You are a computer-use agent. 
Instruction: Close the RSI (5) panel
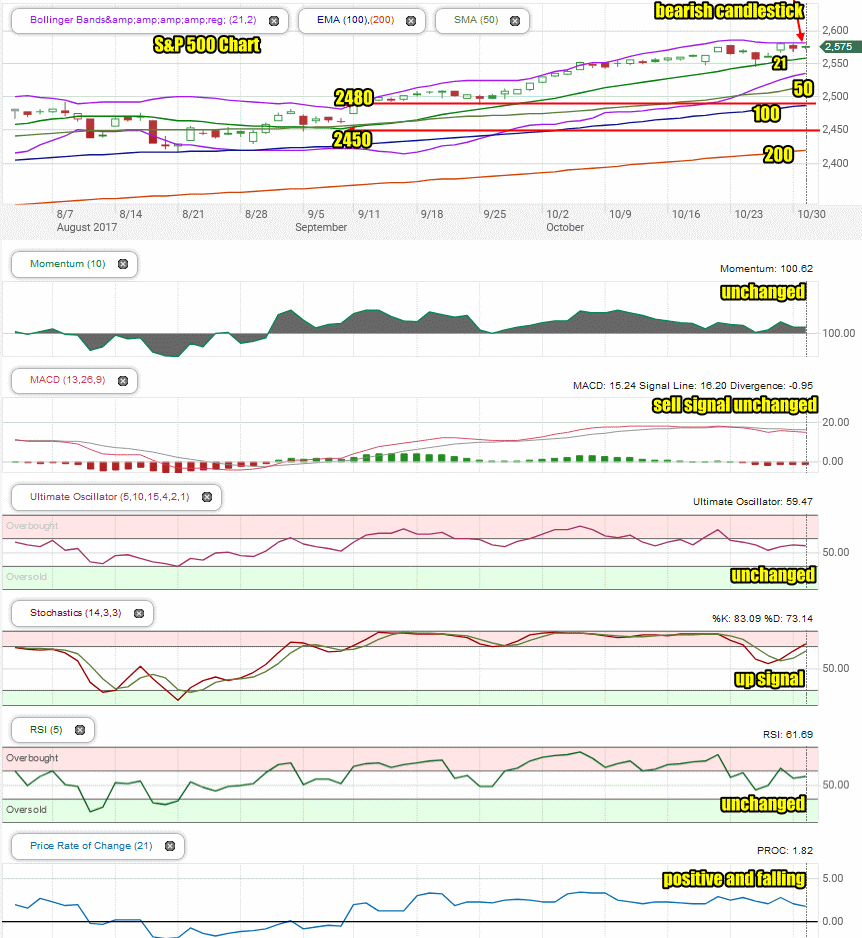tap(80, 730)
